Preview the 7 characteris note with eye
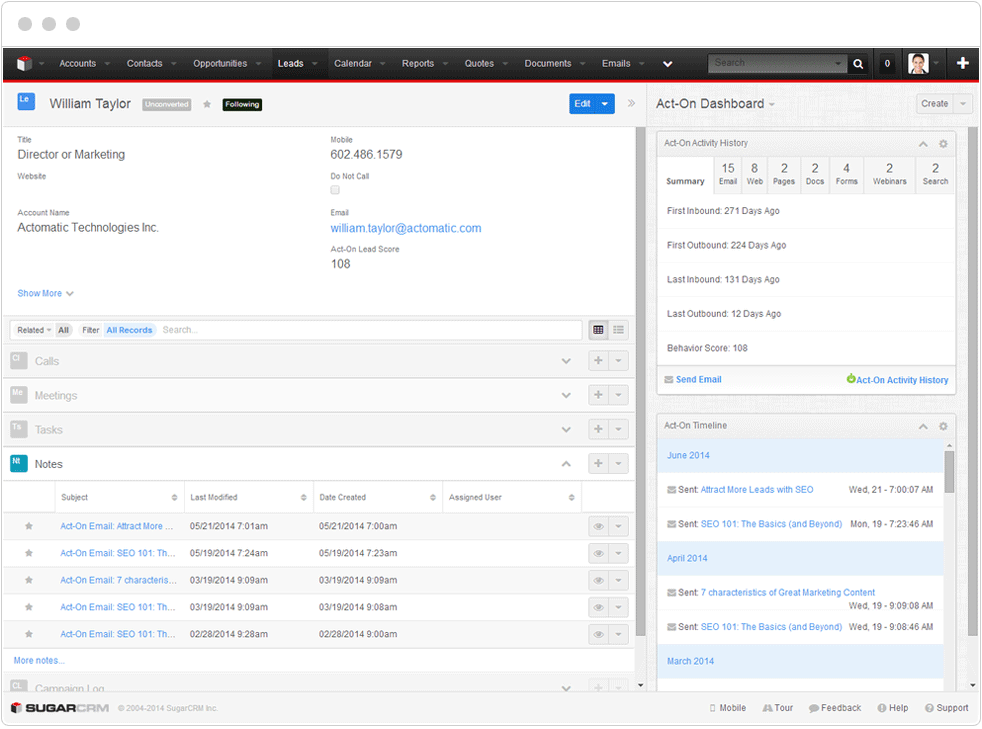Screen dimensions: 982x729 tap(599, 581)
